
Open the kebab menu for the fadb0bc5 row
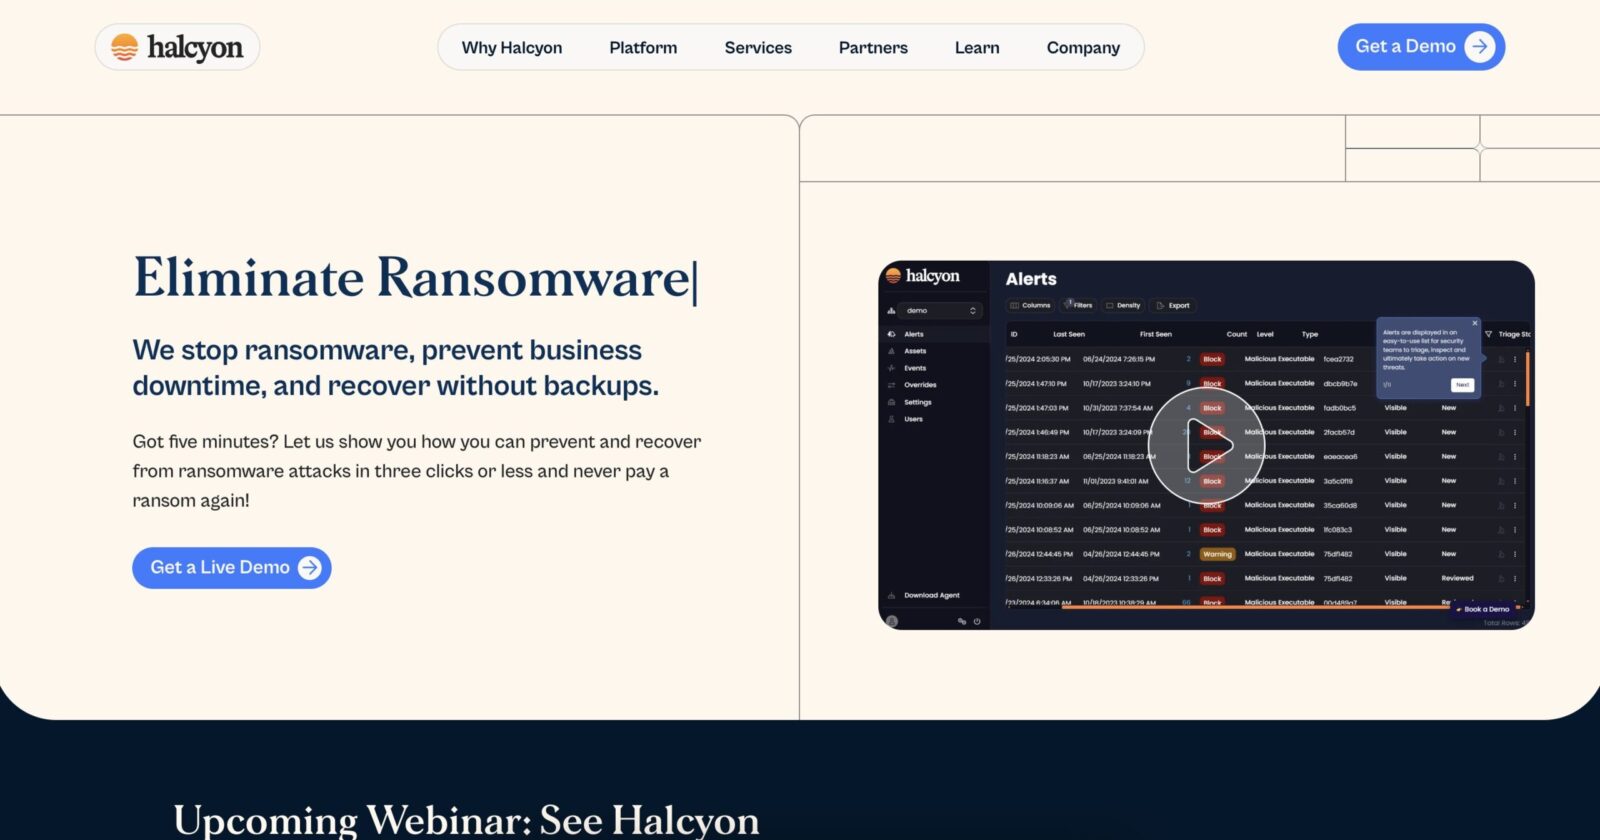pyautogui.click(x=1515, y=408)
